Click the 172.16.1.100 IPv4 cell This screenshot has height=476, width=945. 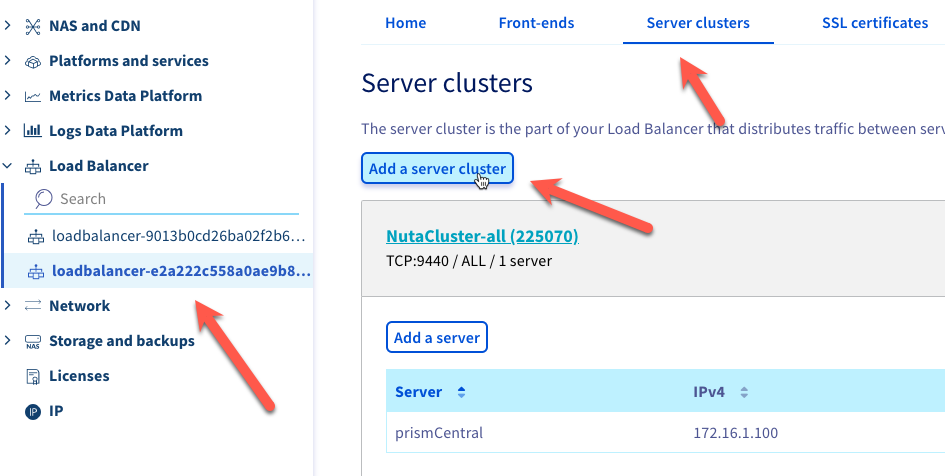pos(735,433)
